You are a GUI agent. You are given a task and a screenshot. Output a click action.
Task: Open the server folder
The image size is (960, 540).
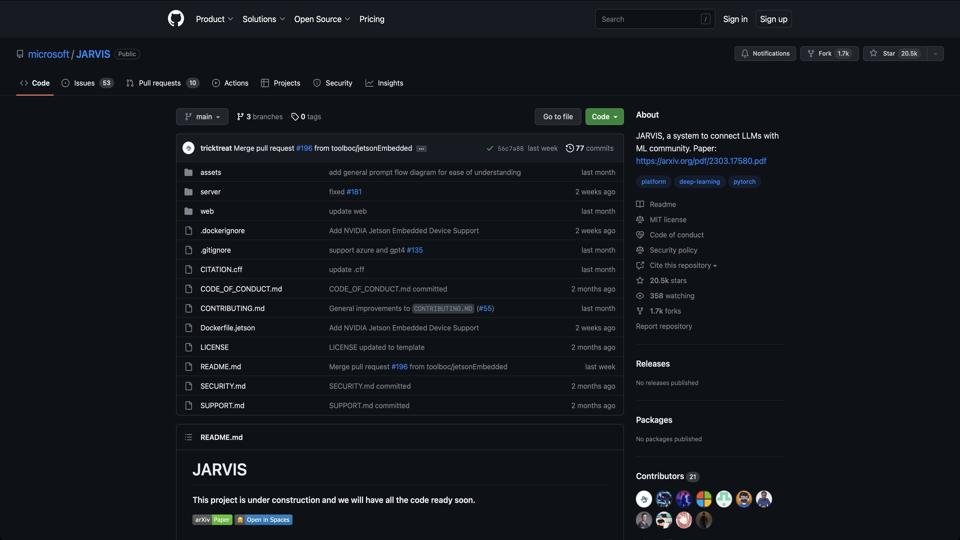[210, 192]
